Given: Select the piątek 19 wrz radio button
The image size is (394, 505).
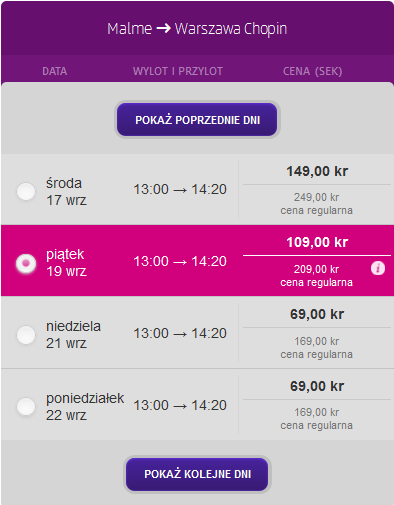Looking at the screenshot, I should pos(26,263).
